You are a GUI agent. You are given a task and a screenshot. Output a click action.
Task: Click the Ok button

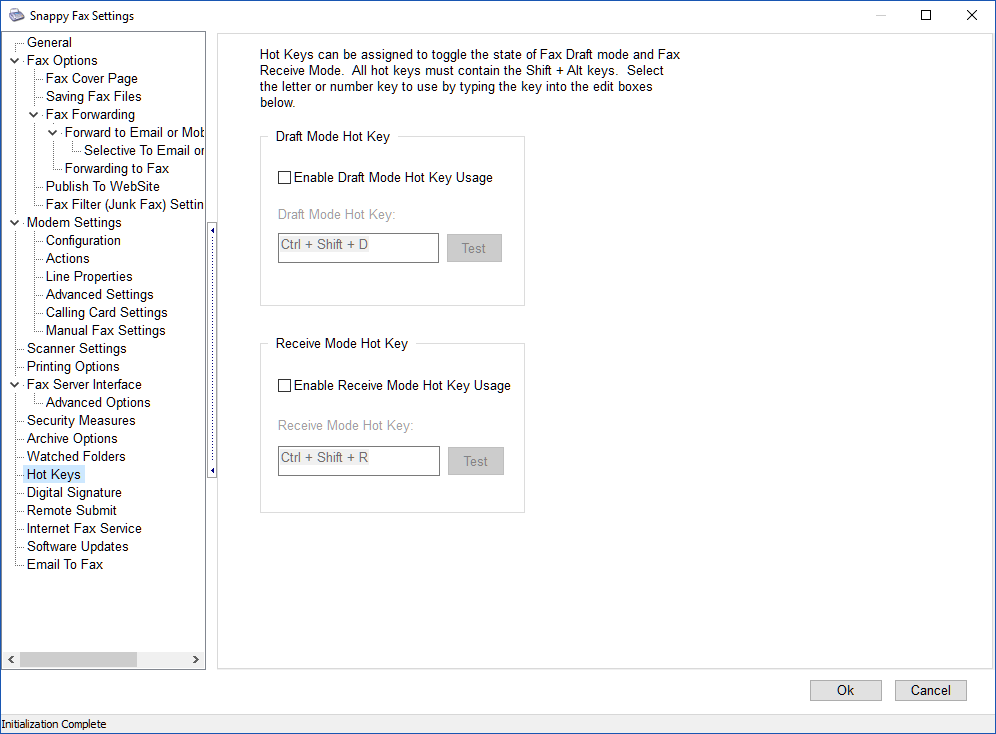(845, 690)
